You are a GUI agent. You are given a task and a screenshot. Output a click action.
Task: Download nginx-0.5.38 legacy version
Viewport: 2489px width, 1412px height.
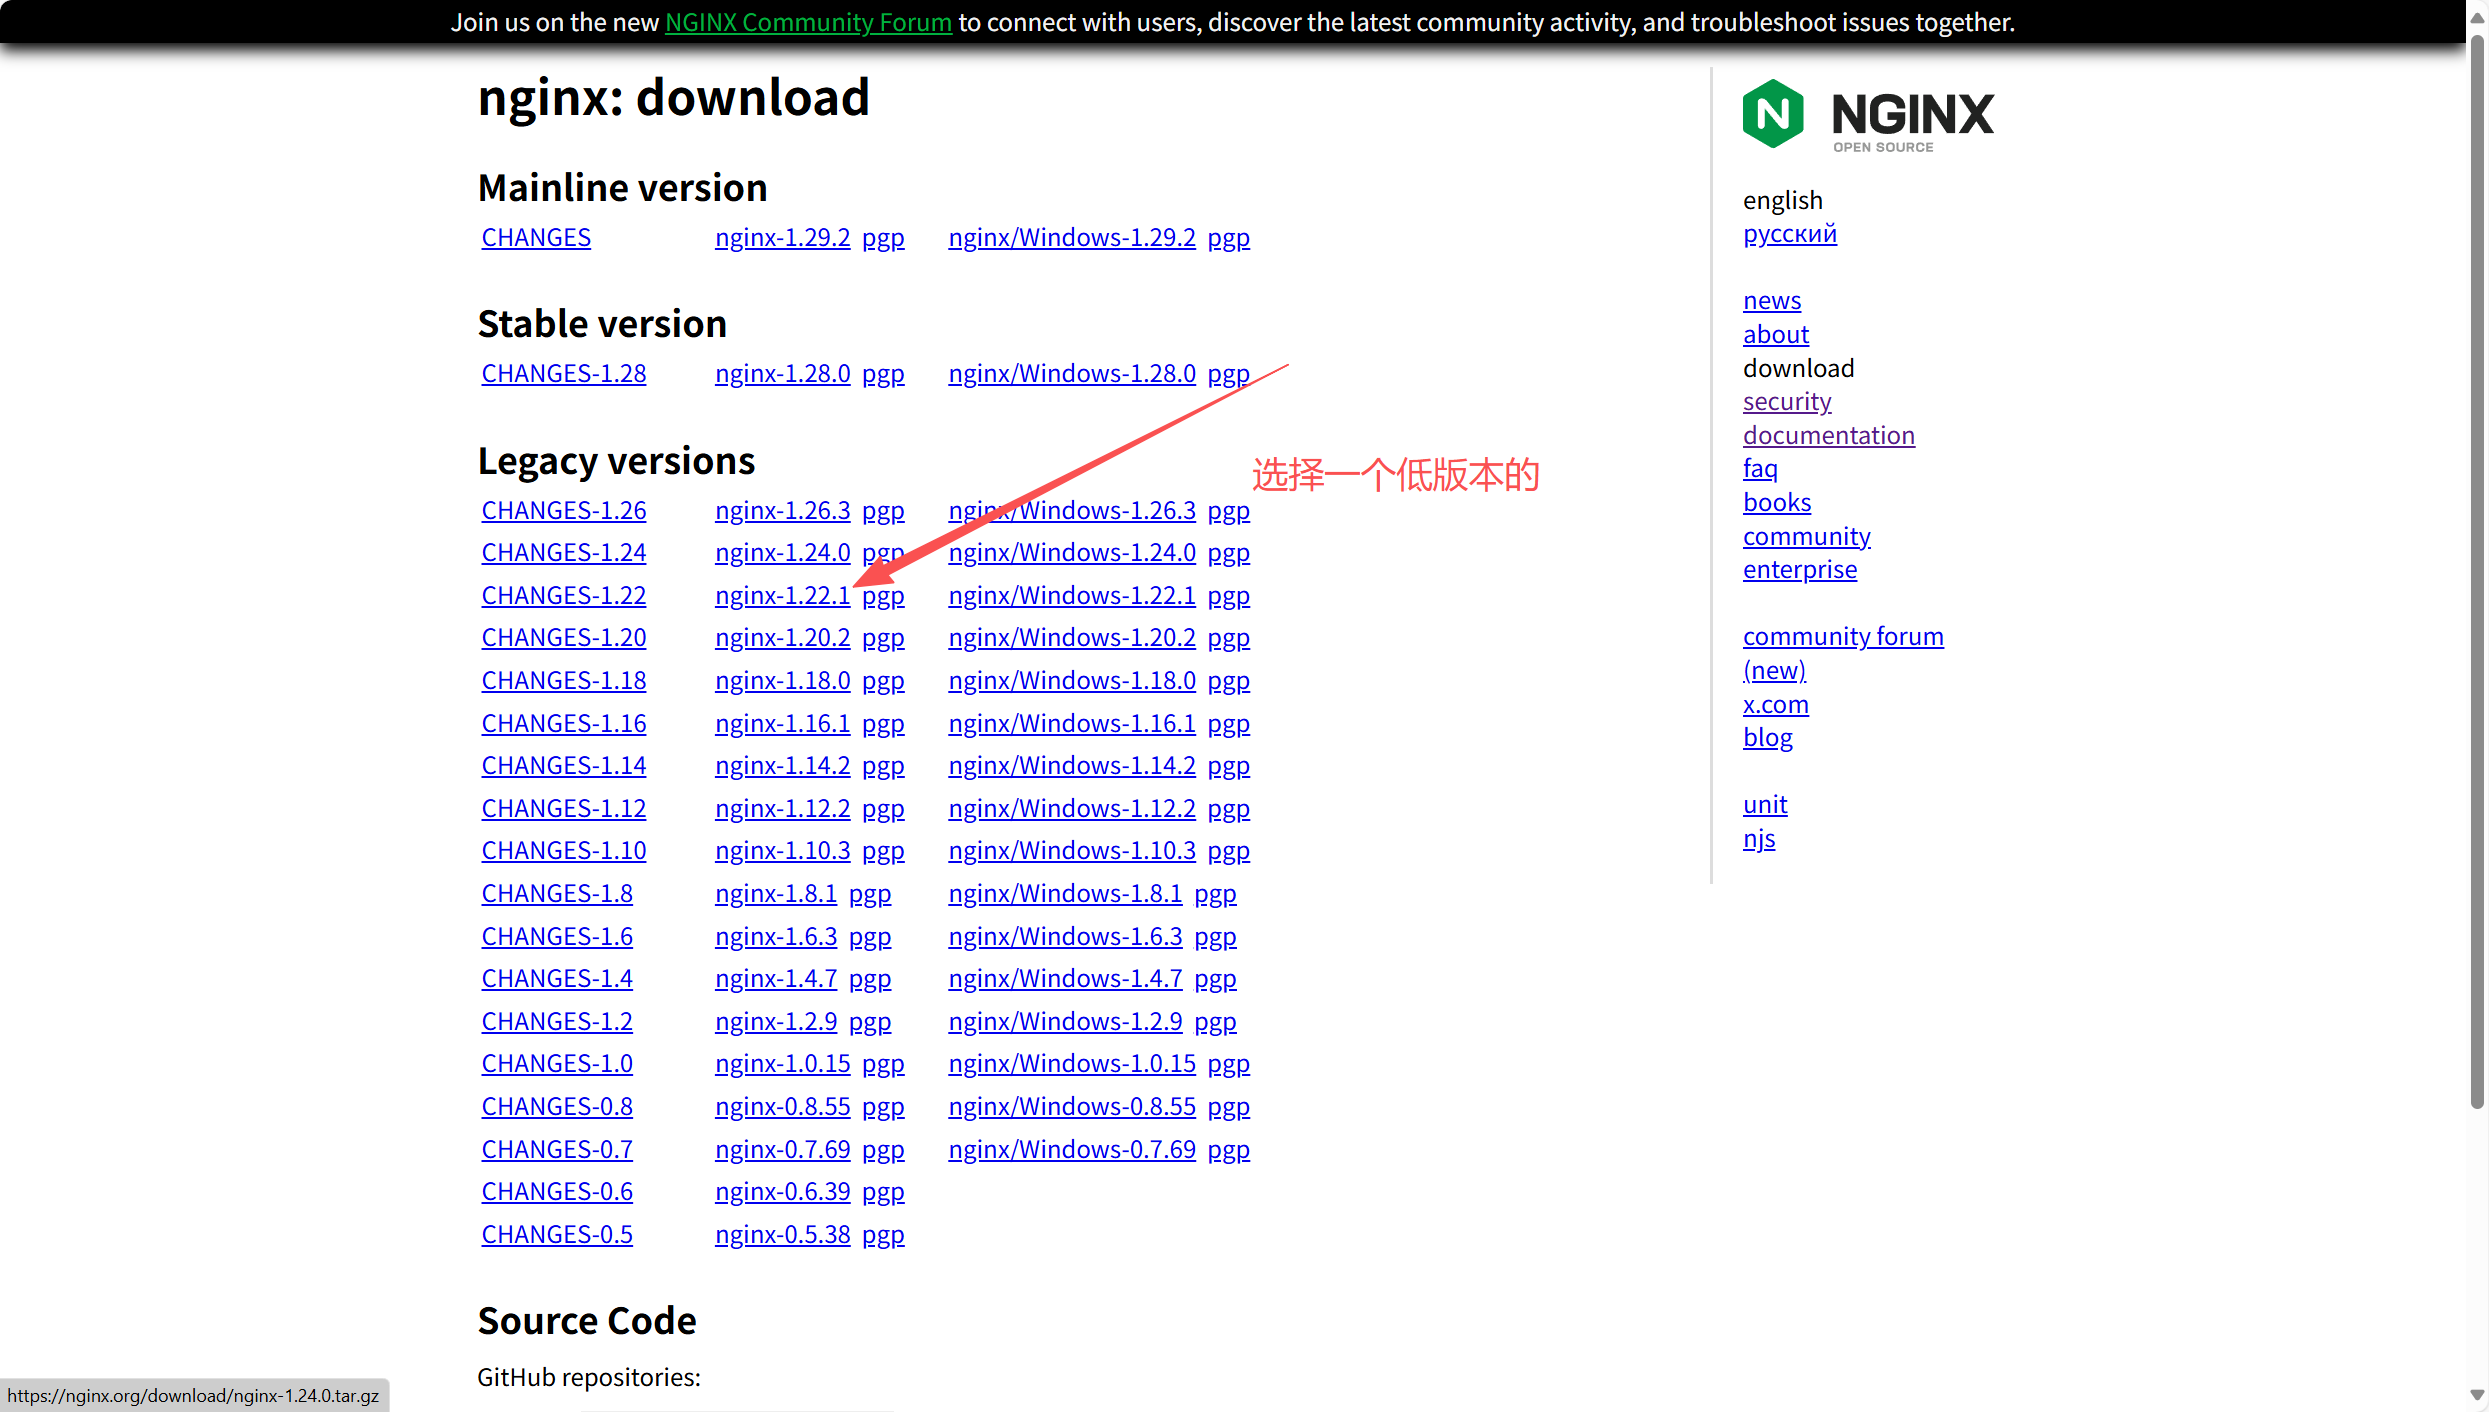(x=782, y=1235)
